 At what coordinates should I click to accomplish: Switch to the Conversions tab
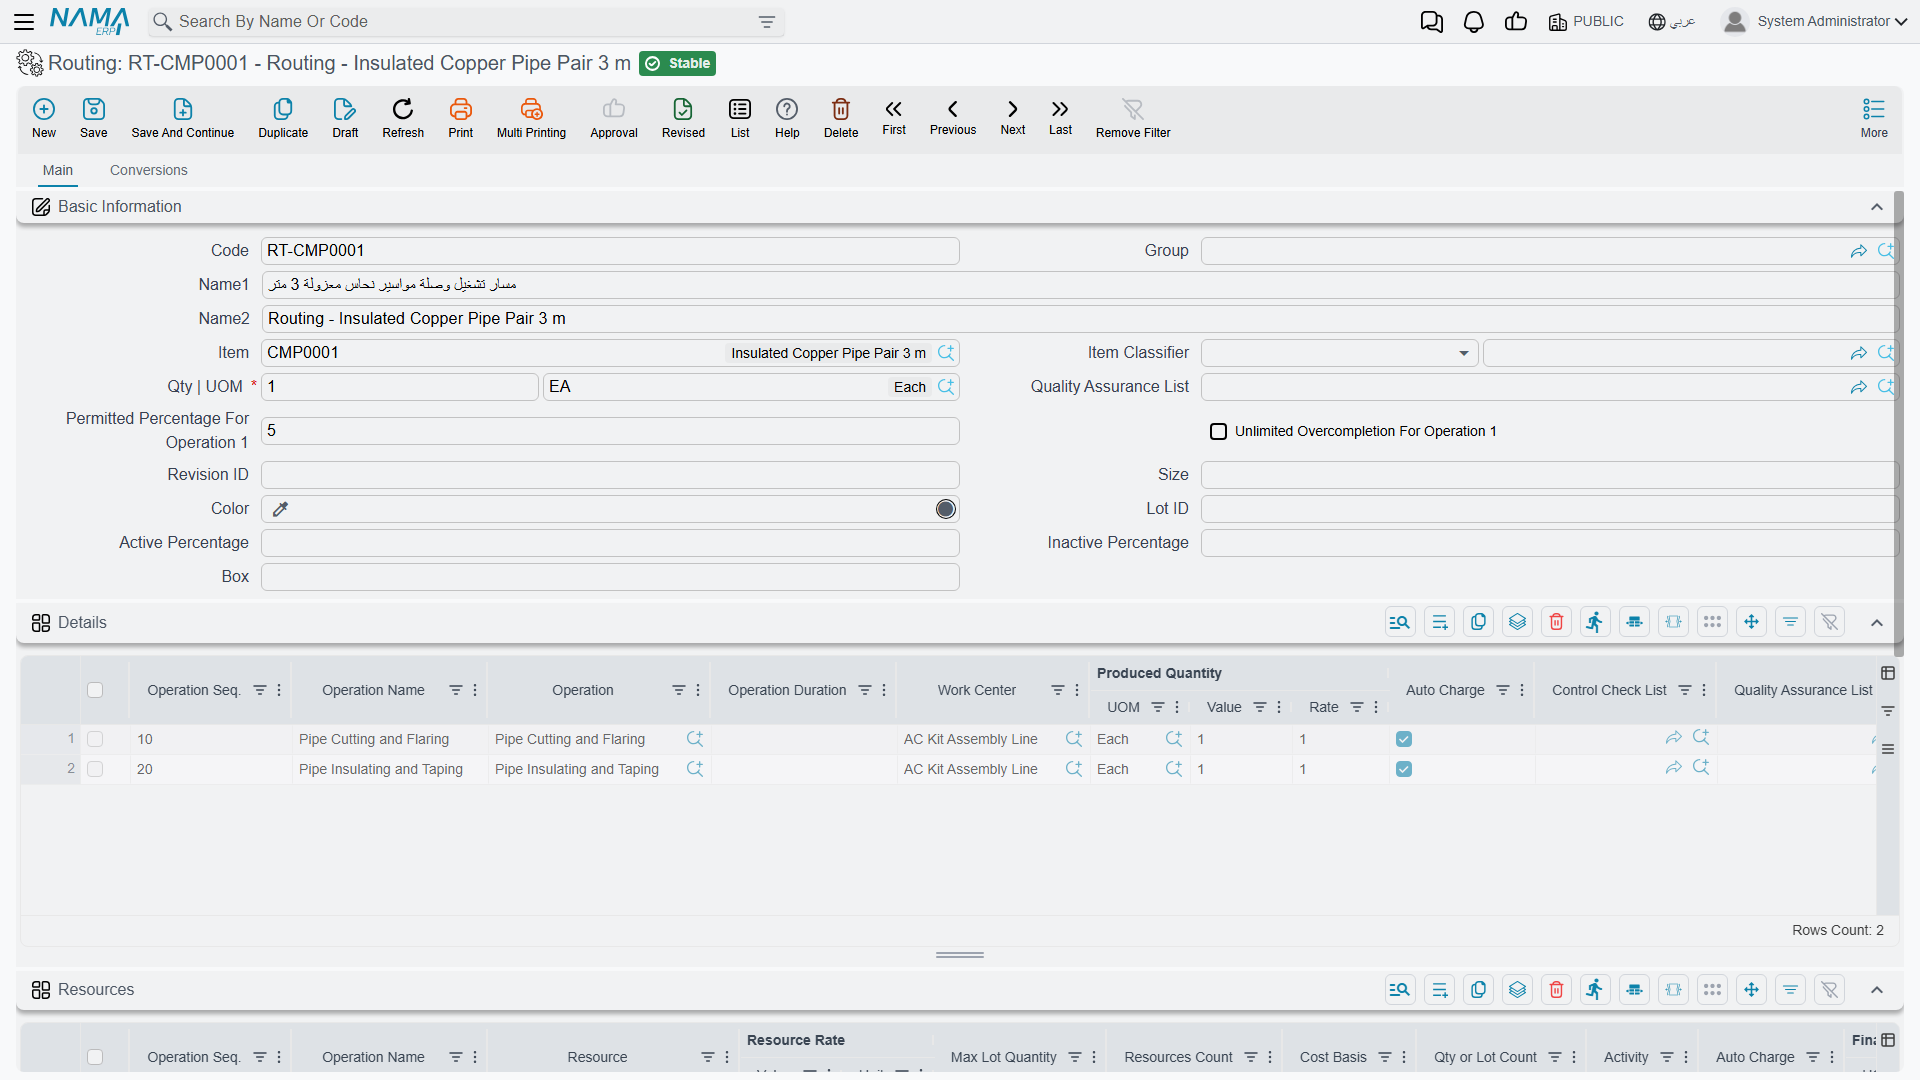[149, 170]
